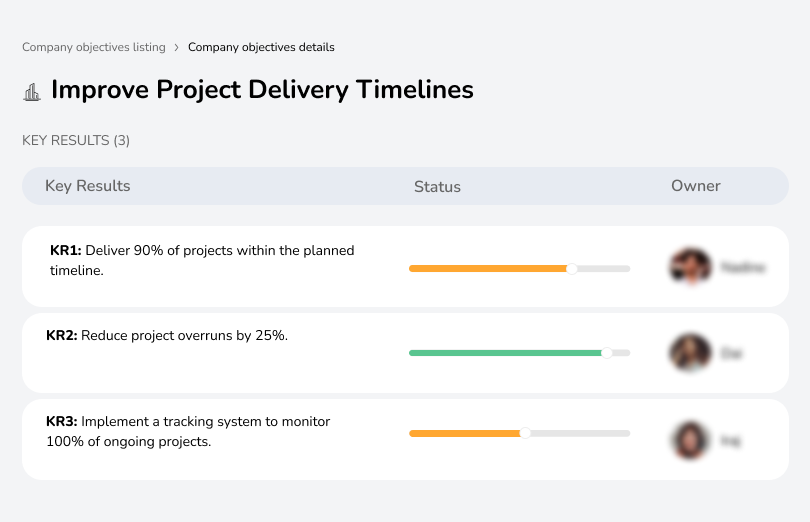This screenshot has height=522, width=810.
Task: Open KR2 Reduce project overruns text
Action: coord(167,335)
